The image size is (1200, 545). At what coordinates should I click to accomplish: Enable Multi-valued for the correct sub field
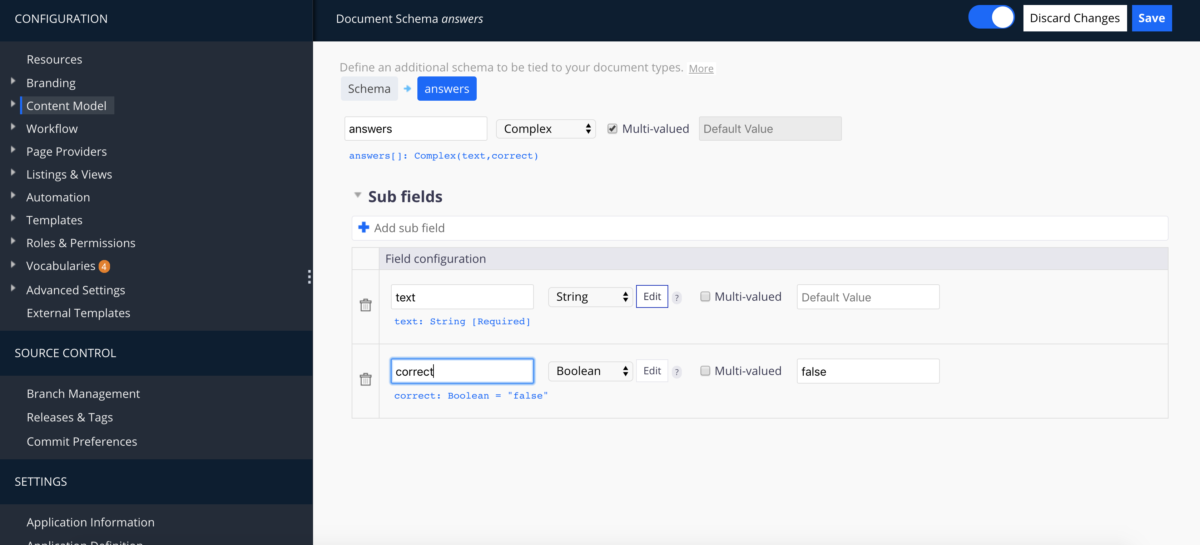pos(706,371)
